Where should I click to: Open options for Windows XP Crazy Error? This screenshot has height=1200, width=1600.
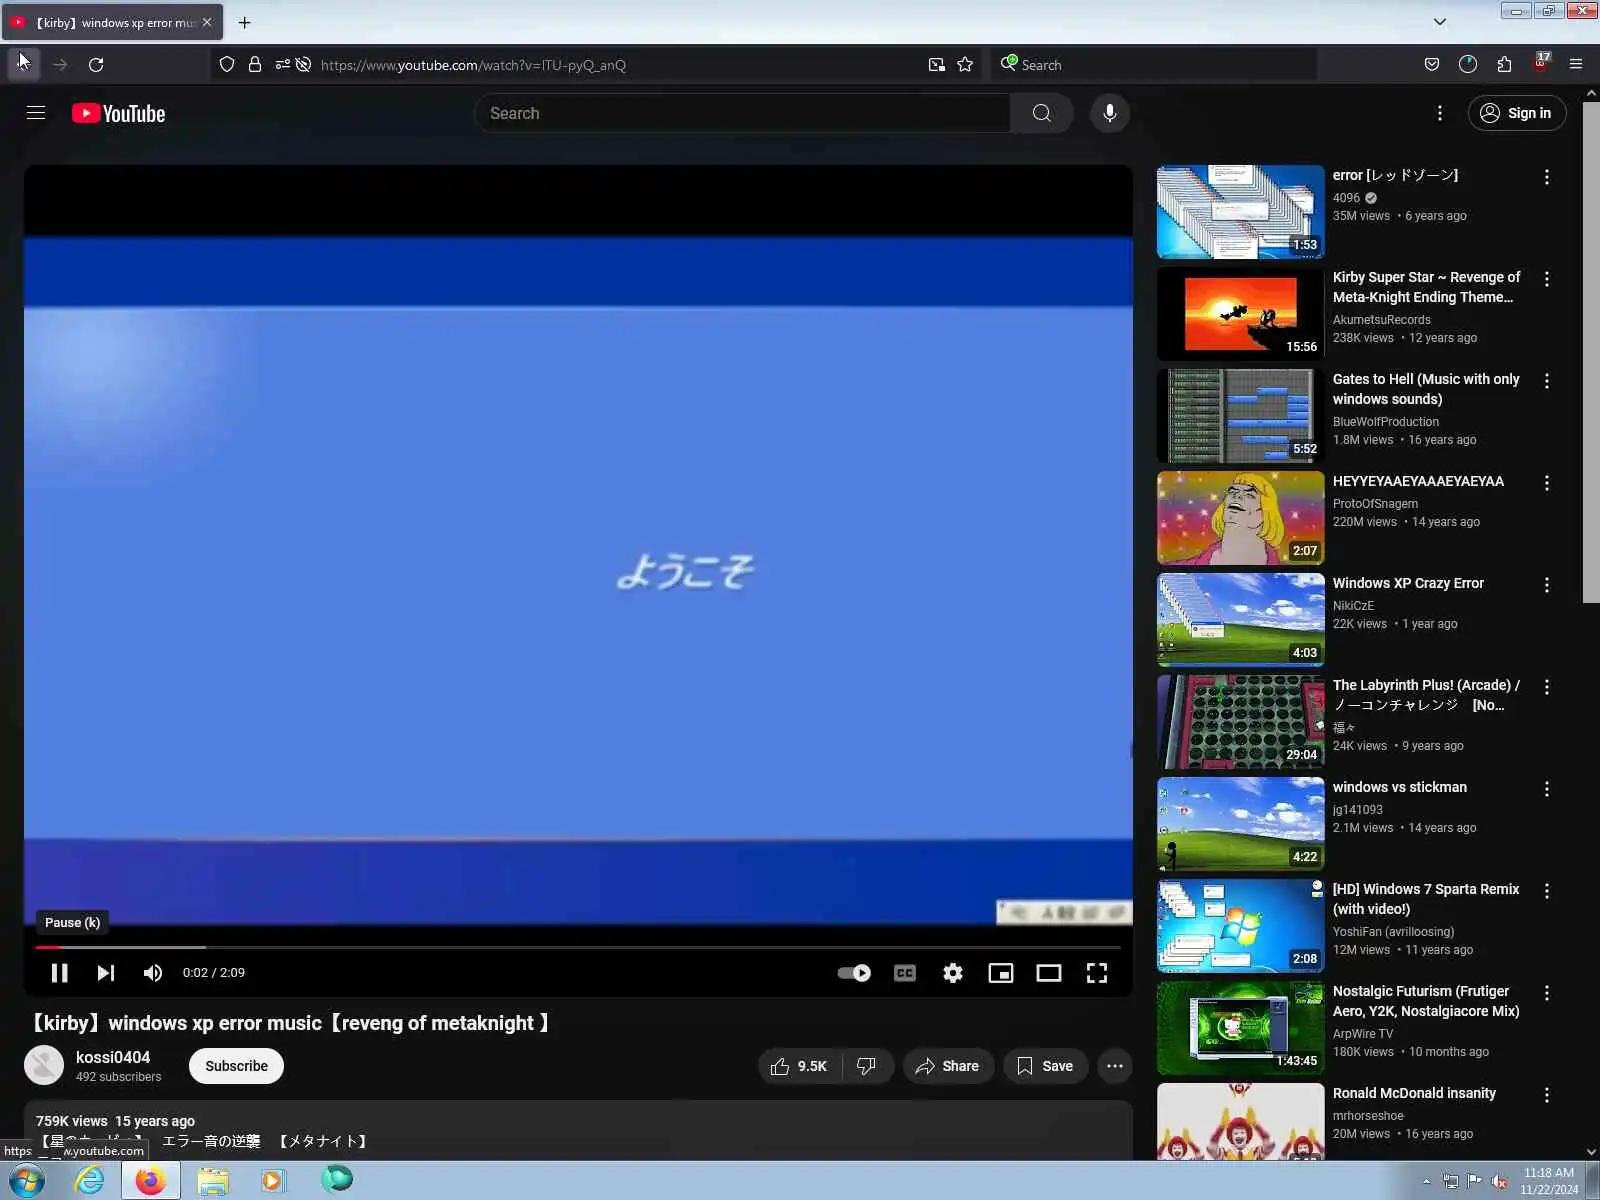click(1546, 585)
